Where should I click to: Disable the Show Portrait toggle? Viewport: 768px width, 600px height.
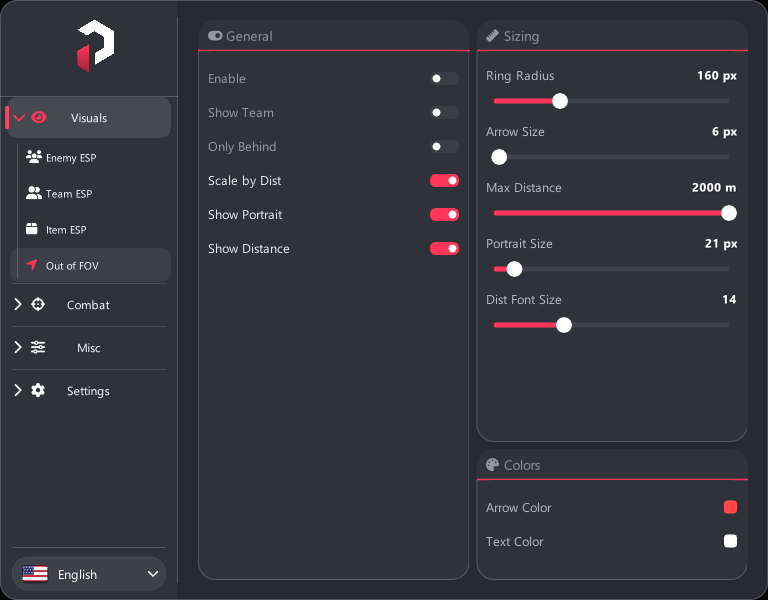click(444, 215)
